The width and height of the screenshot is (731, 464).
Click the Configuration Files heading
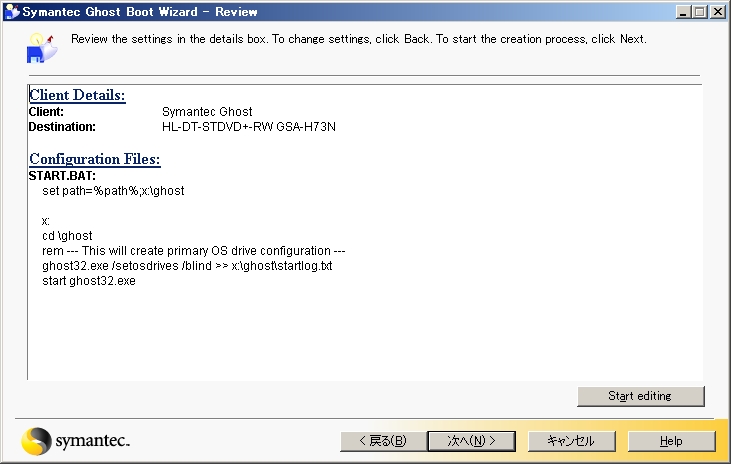[x=95, y=159]
